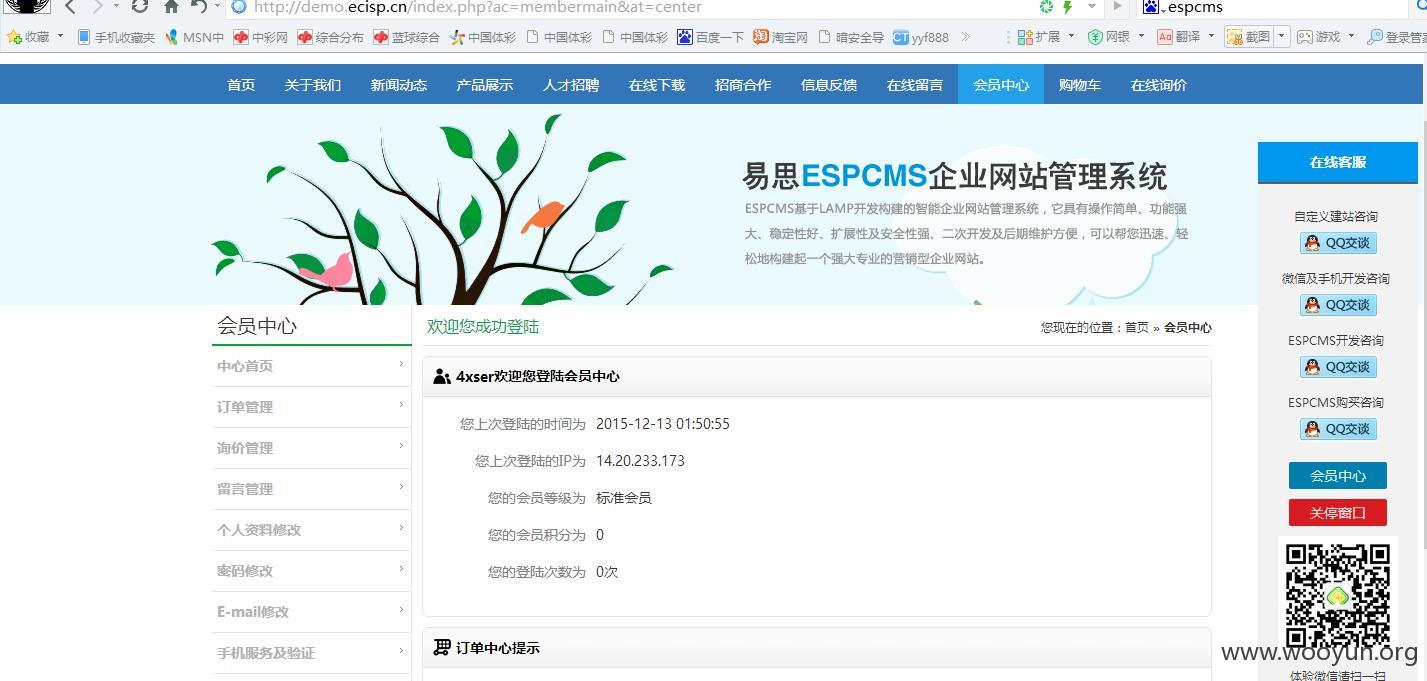Click the WeChat QR code image
1427x681 pixels.
pyautogui.click(x=1337, y=595)
